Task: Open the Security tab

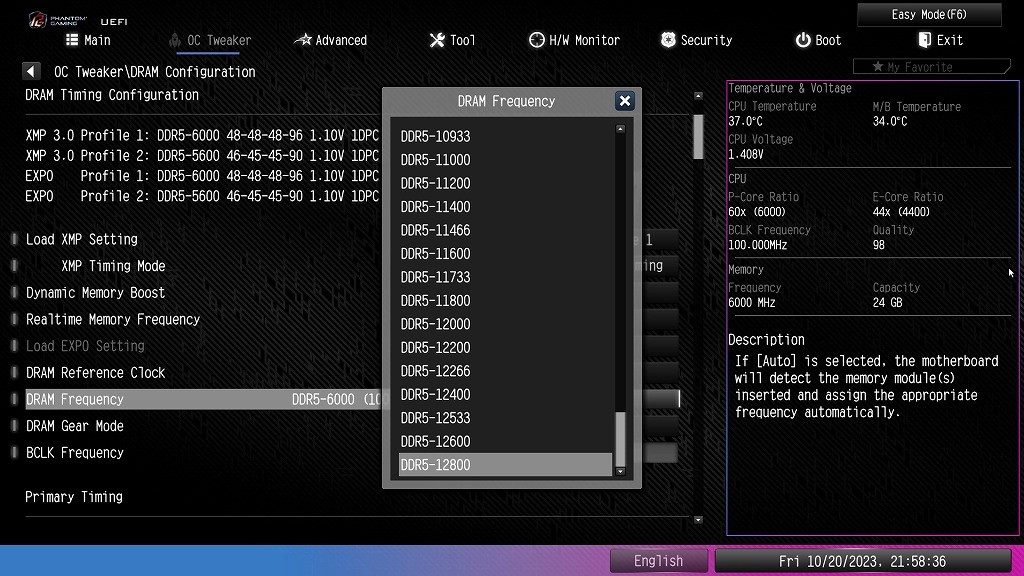Action: 697,40
